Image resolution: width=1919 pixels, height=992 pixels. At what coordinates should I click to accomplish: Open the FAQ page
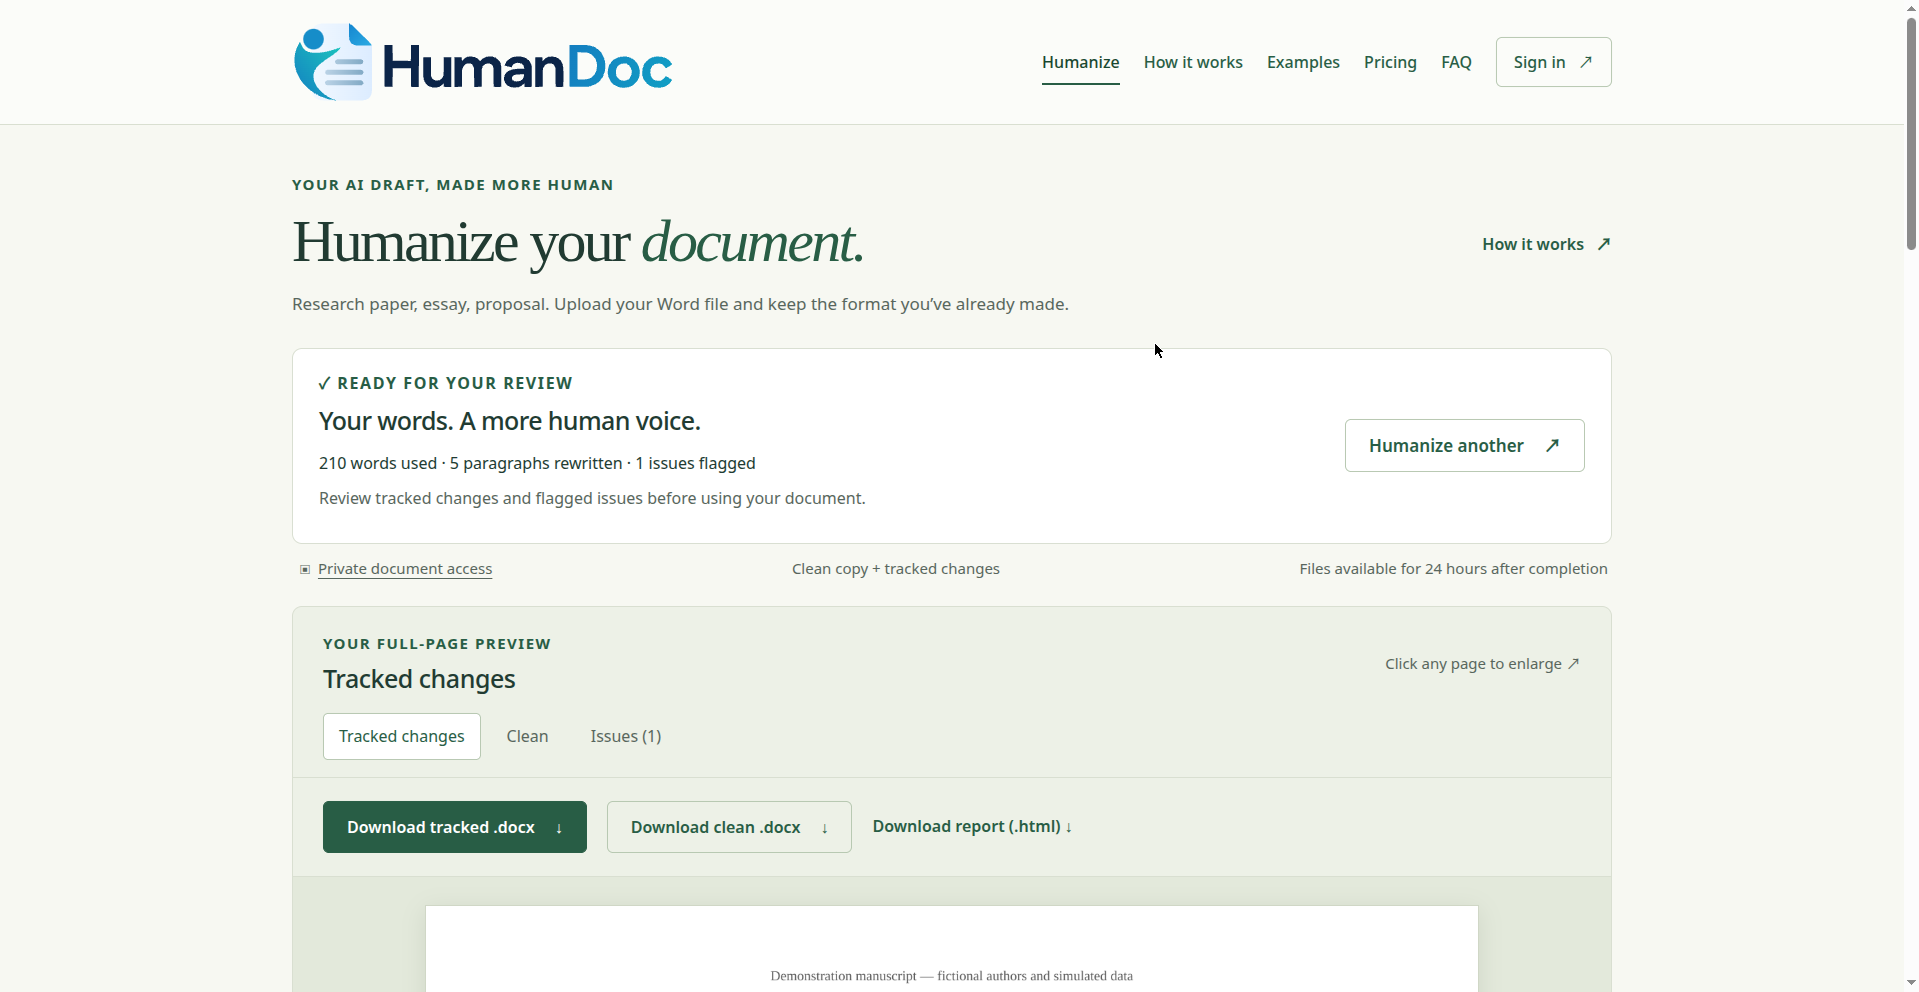1456,62
